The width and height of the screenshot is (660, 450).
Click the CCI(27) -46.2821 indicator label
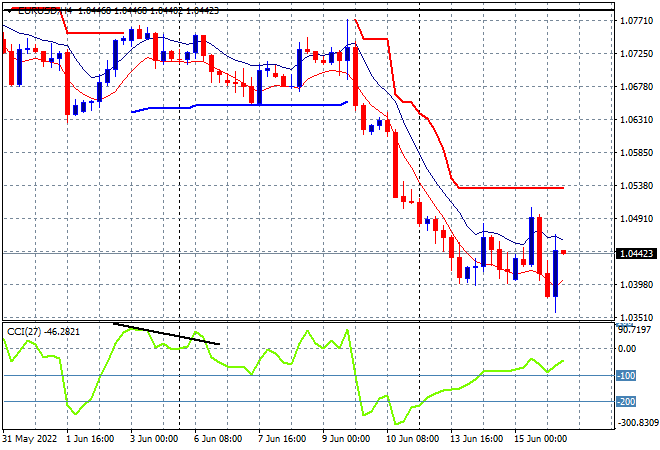pos(43,332)
